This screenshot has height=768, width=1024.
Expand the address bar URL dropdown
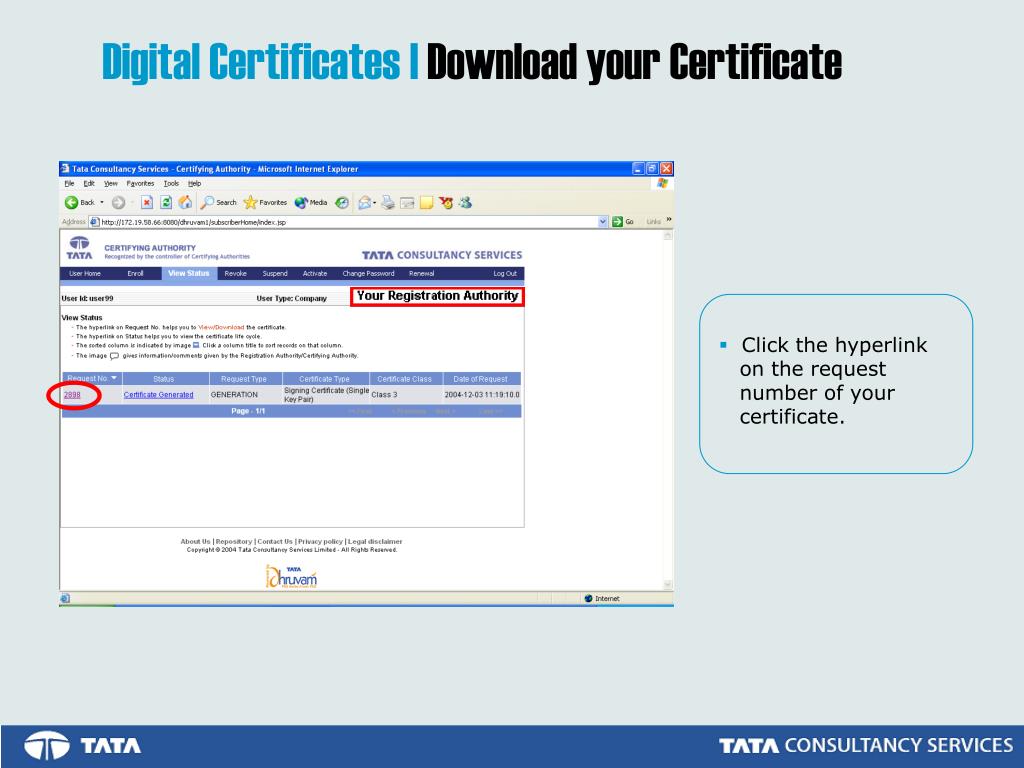603,222
